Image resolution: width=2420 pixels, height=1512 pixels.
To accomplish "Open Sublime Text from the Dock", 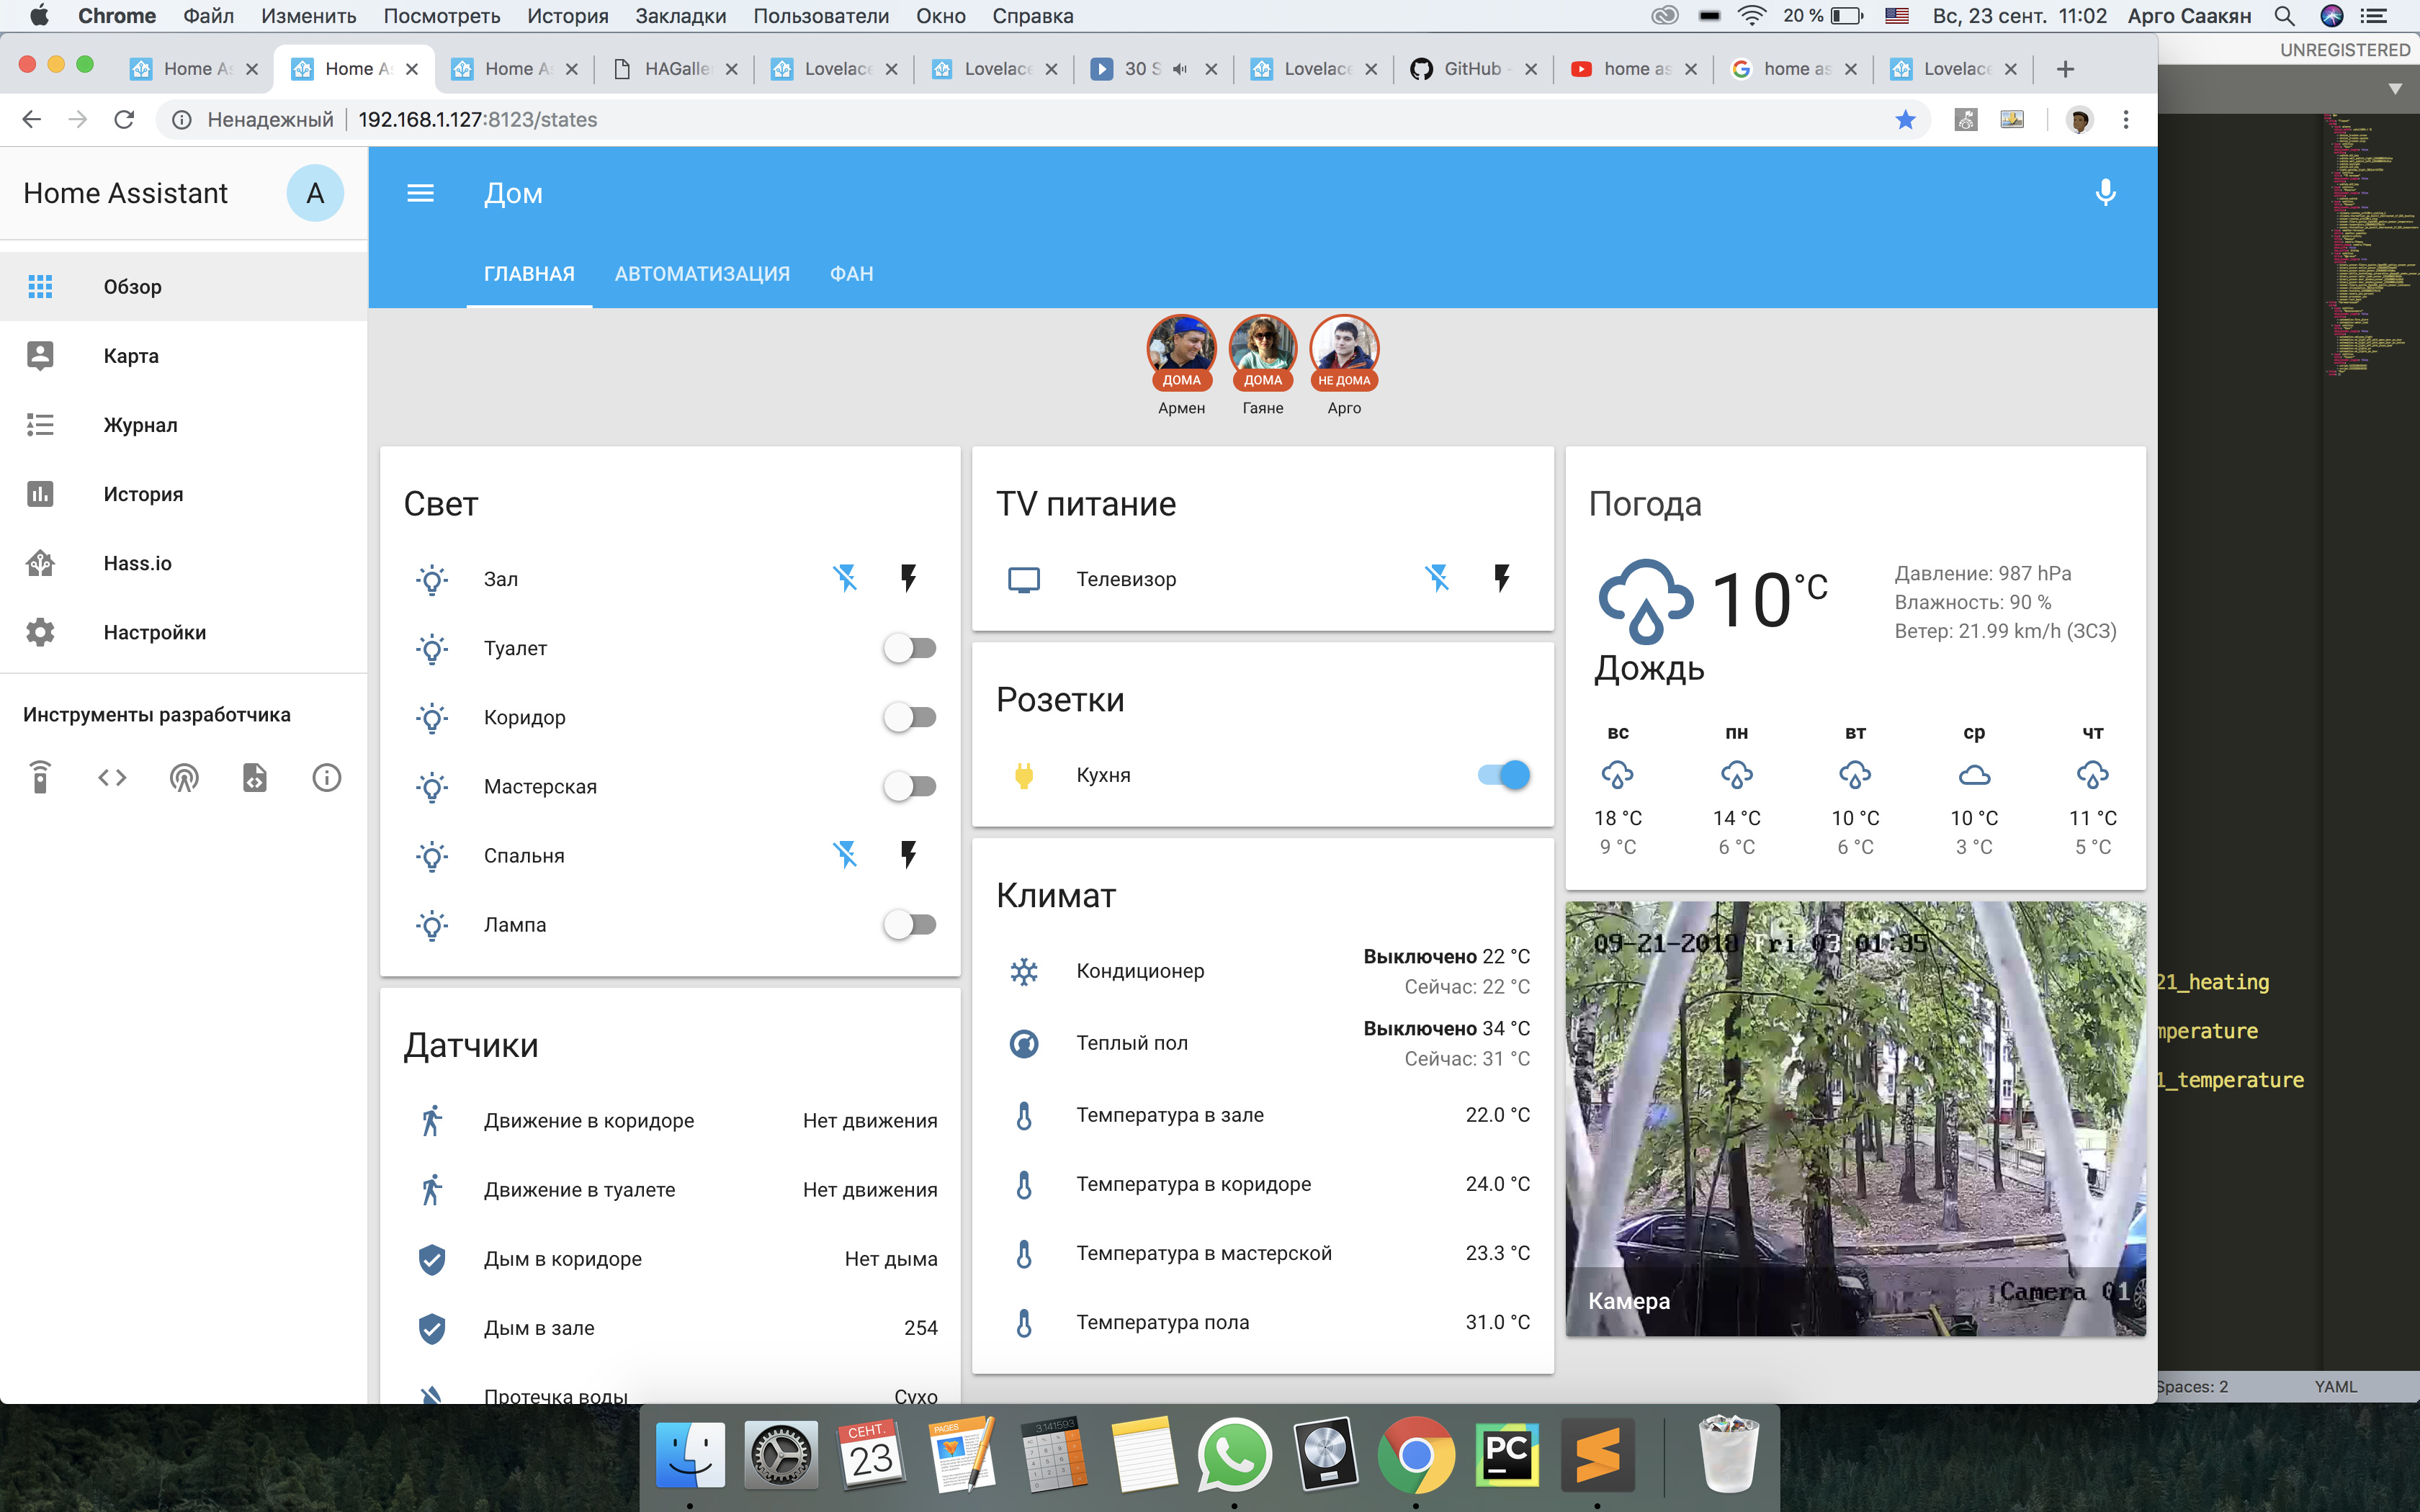I will pos(1597,1455).
